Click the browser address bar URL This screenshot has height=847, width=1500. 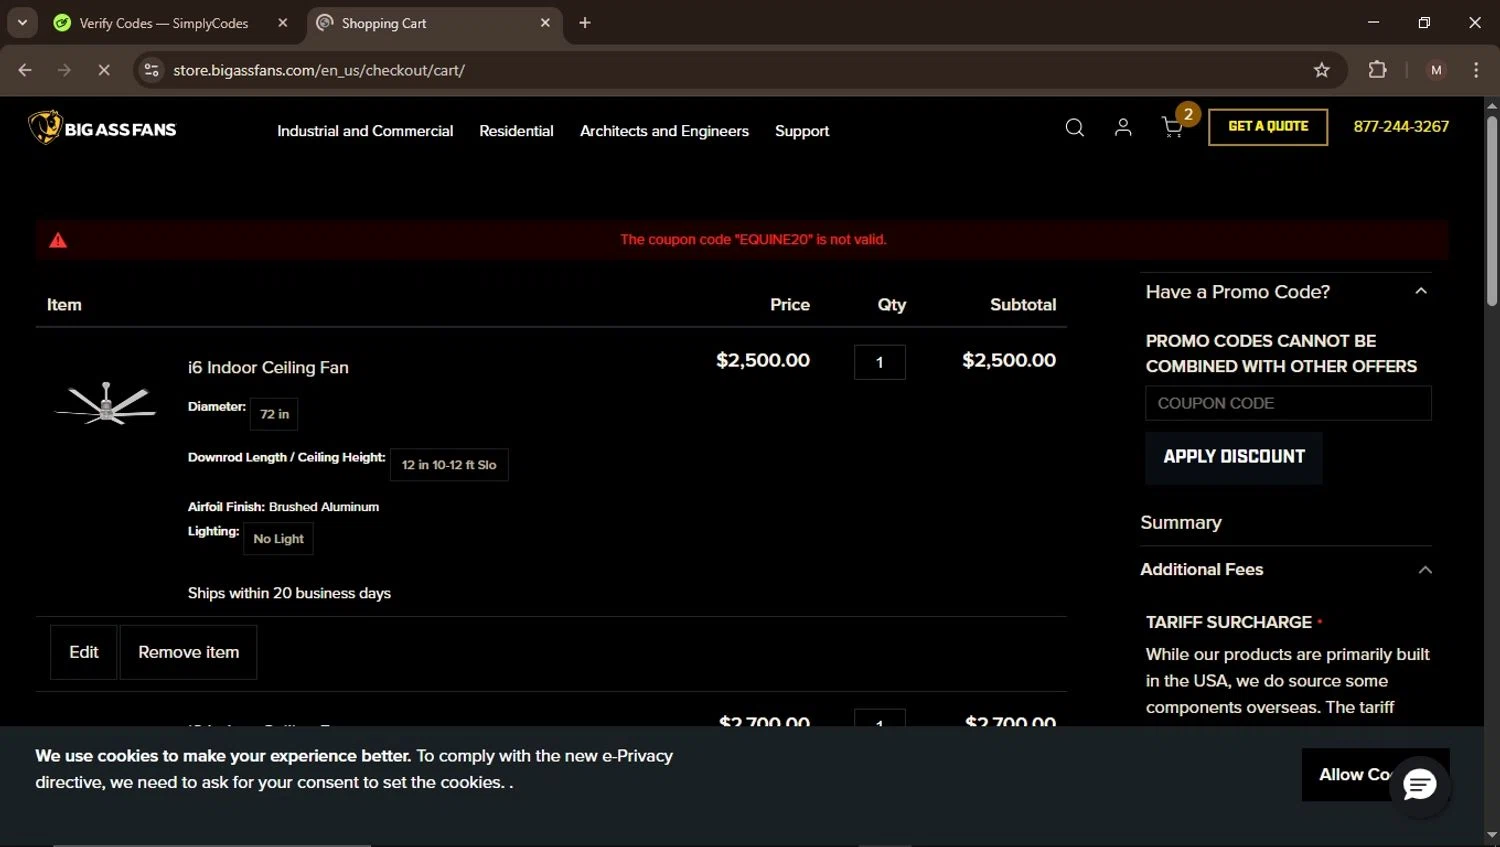[319, 70]
